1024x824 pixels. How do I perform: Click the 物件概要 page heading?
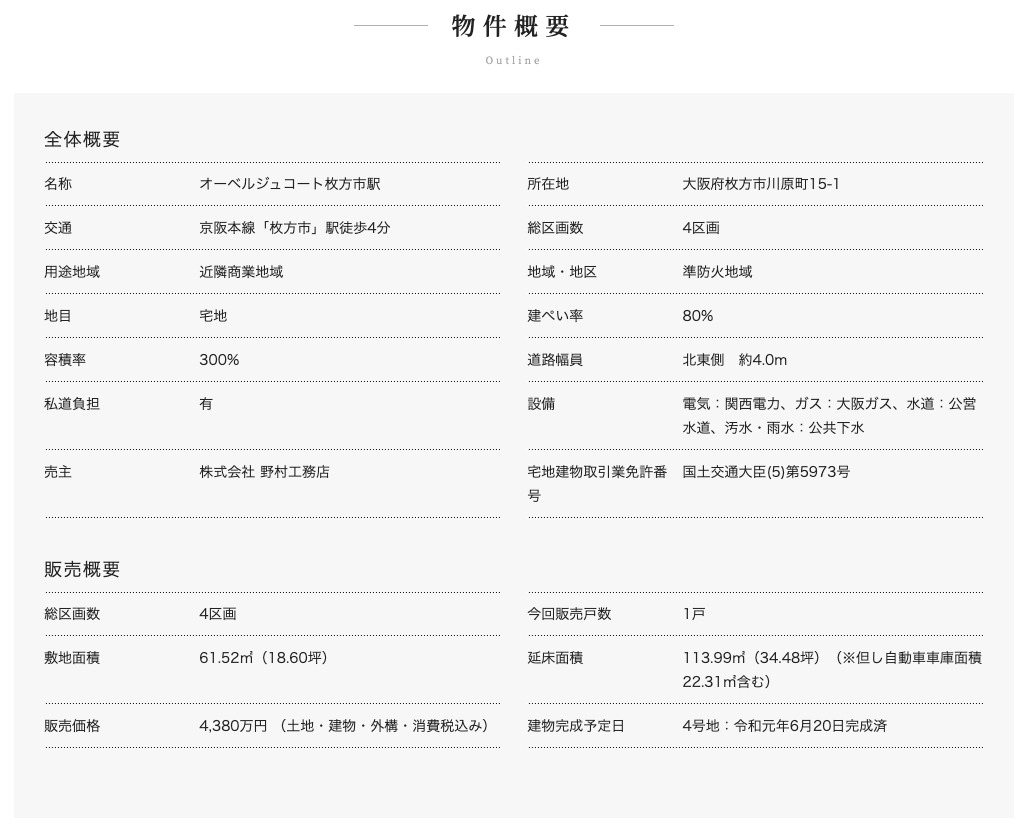(511, 27)
